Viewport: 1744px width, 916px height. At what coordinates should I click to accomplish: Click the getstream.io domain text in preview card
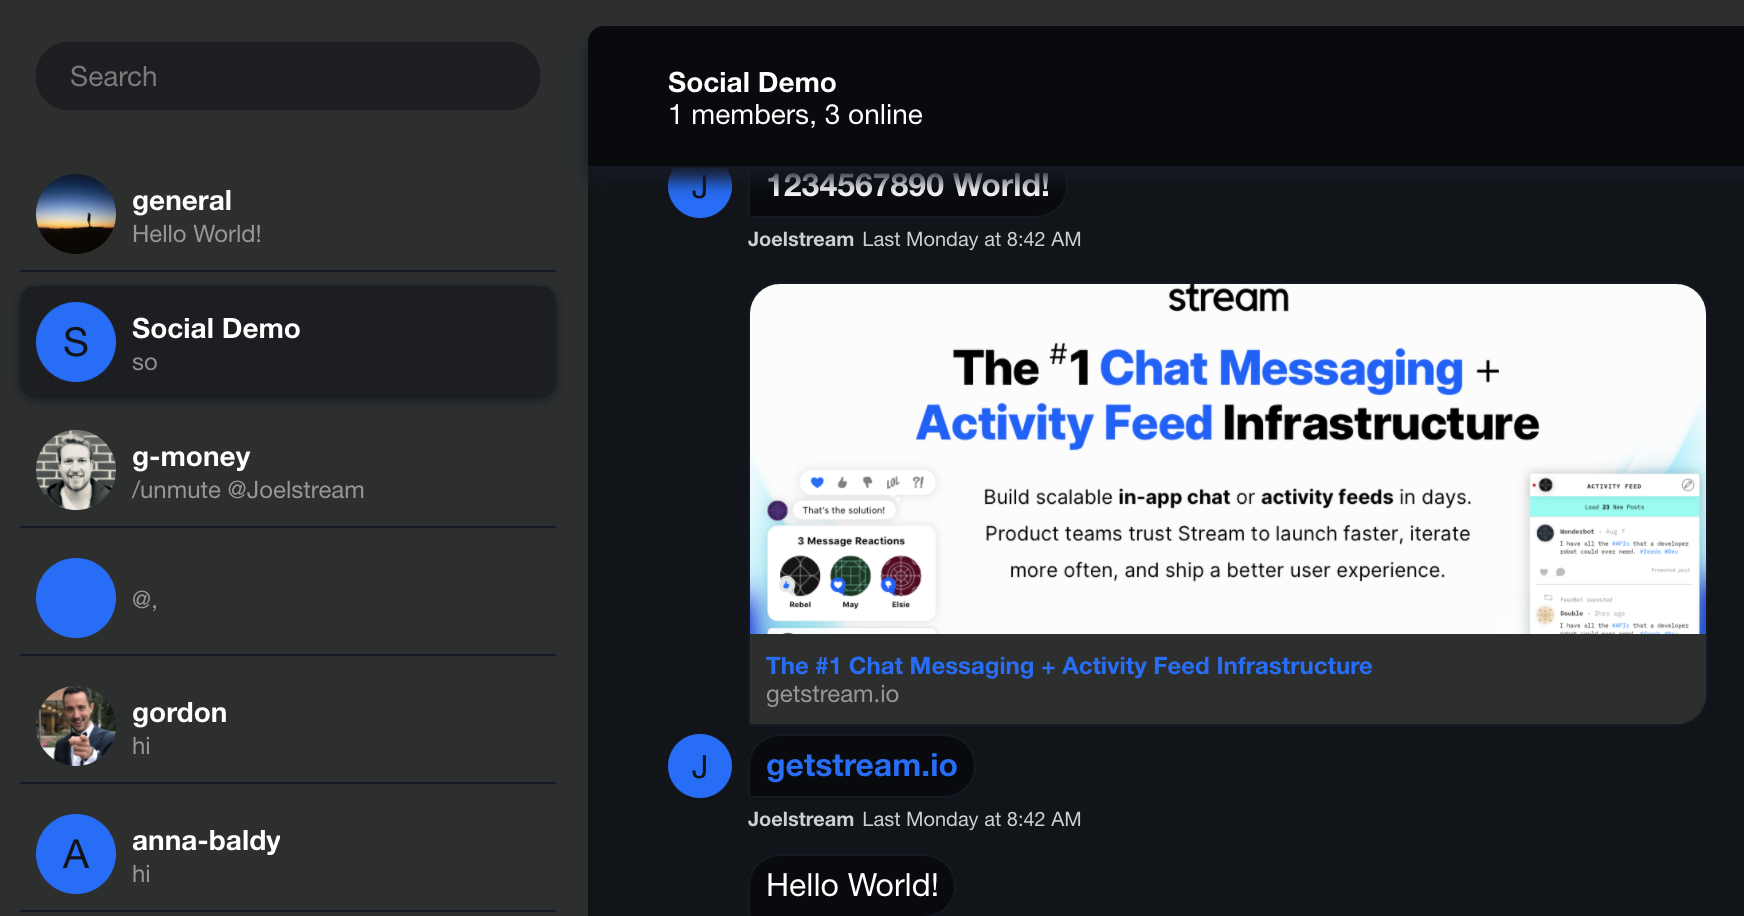(x=832, y=694)
